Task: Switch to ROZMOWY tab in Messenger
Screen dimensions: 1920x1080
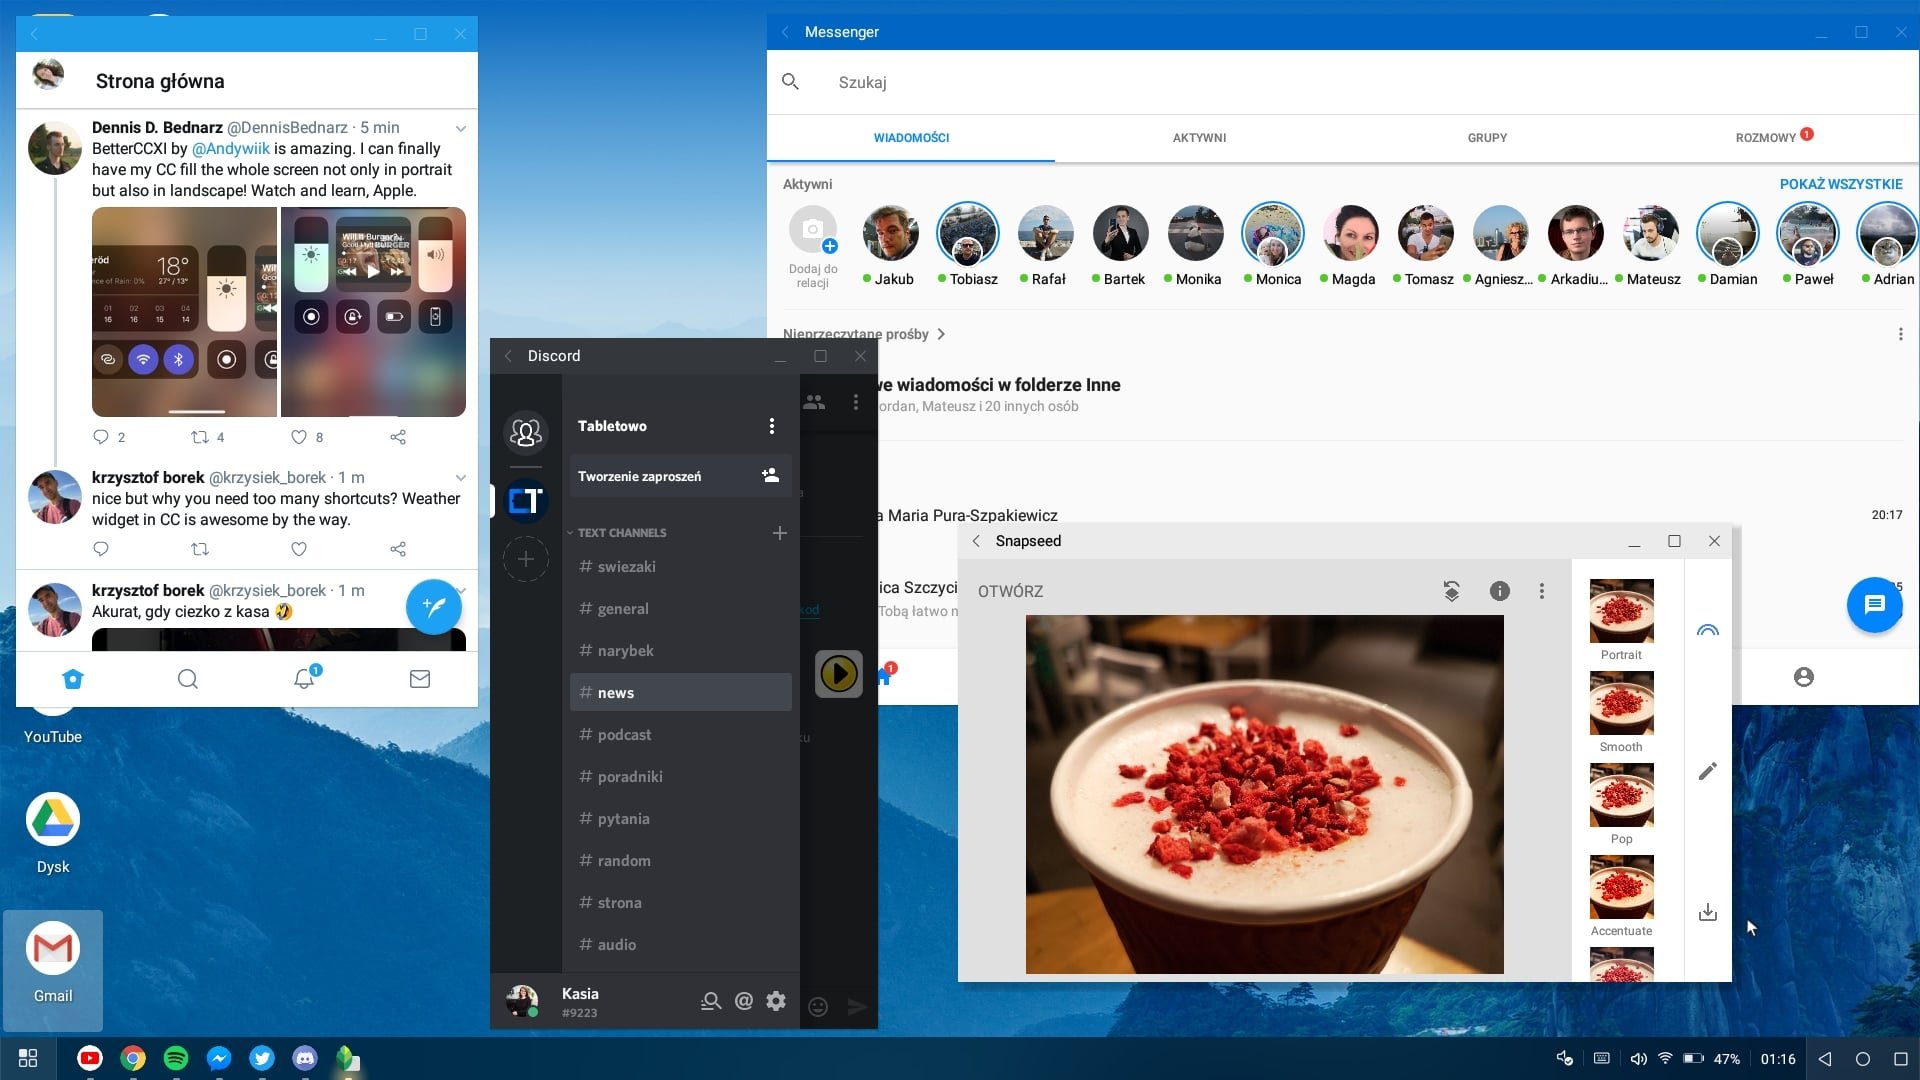Action: click(1775, 138)
